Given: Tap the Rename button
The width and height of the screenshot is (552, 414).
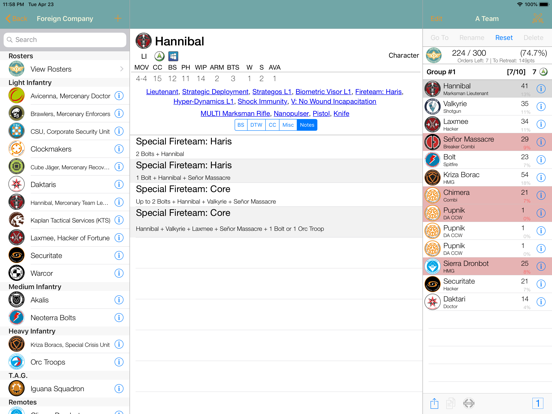Looking at the screenshot, I should click(x=472, y=38).
